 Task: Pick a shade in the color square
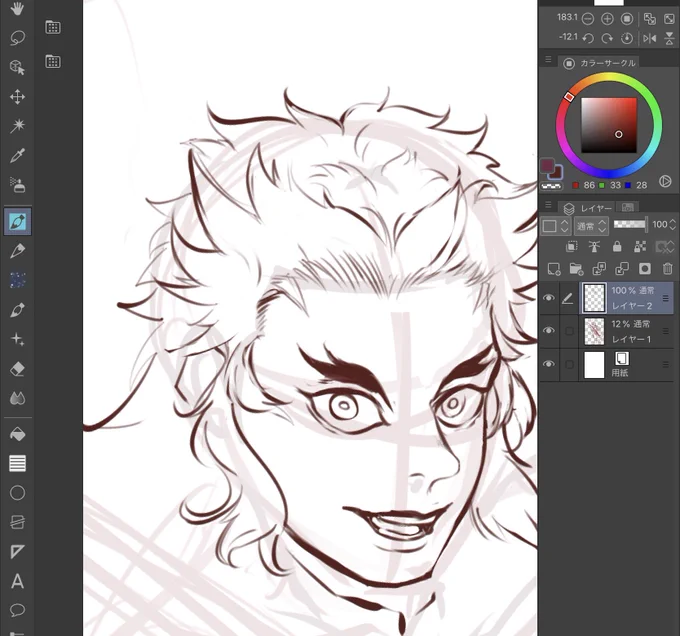coord(609,125)
